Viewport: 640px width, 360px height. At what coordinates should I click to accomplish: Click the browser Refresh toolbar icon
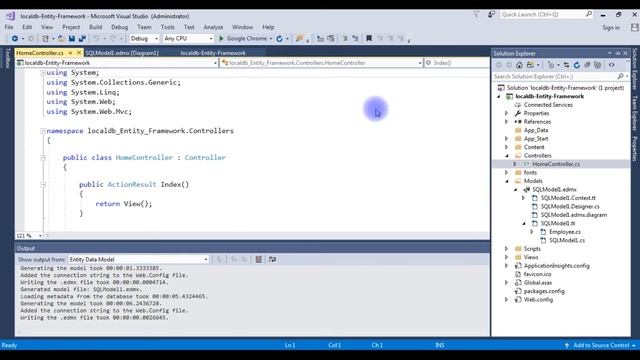(x=279, y=39)
